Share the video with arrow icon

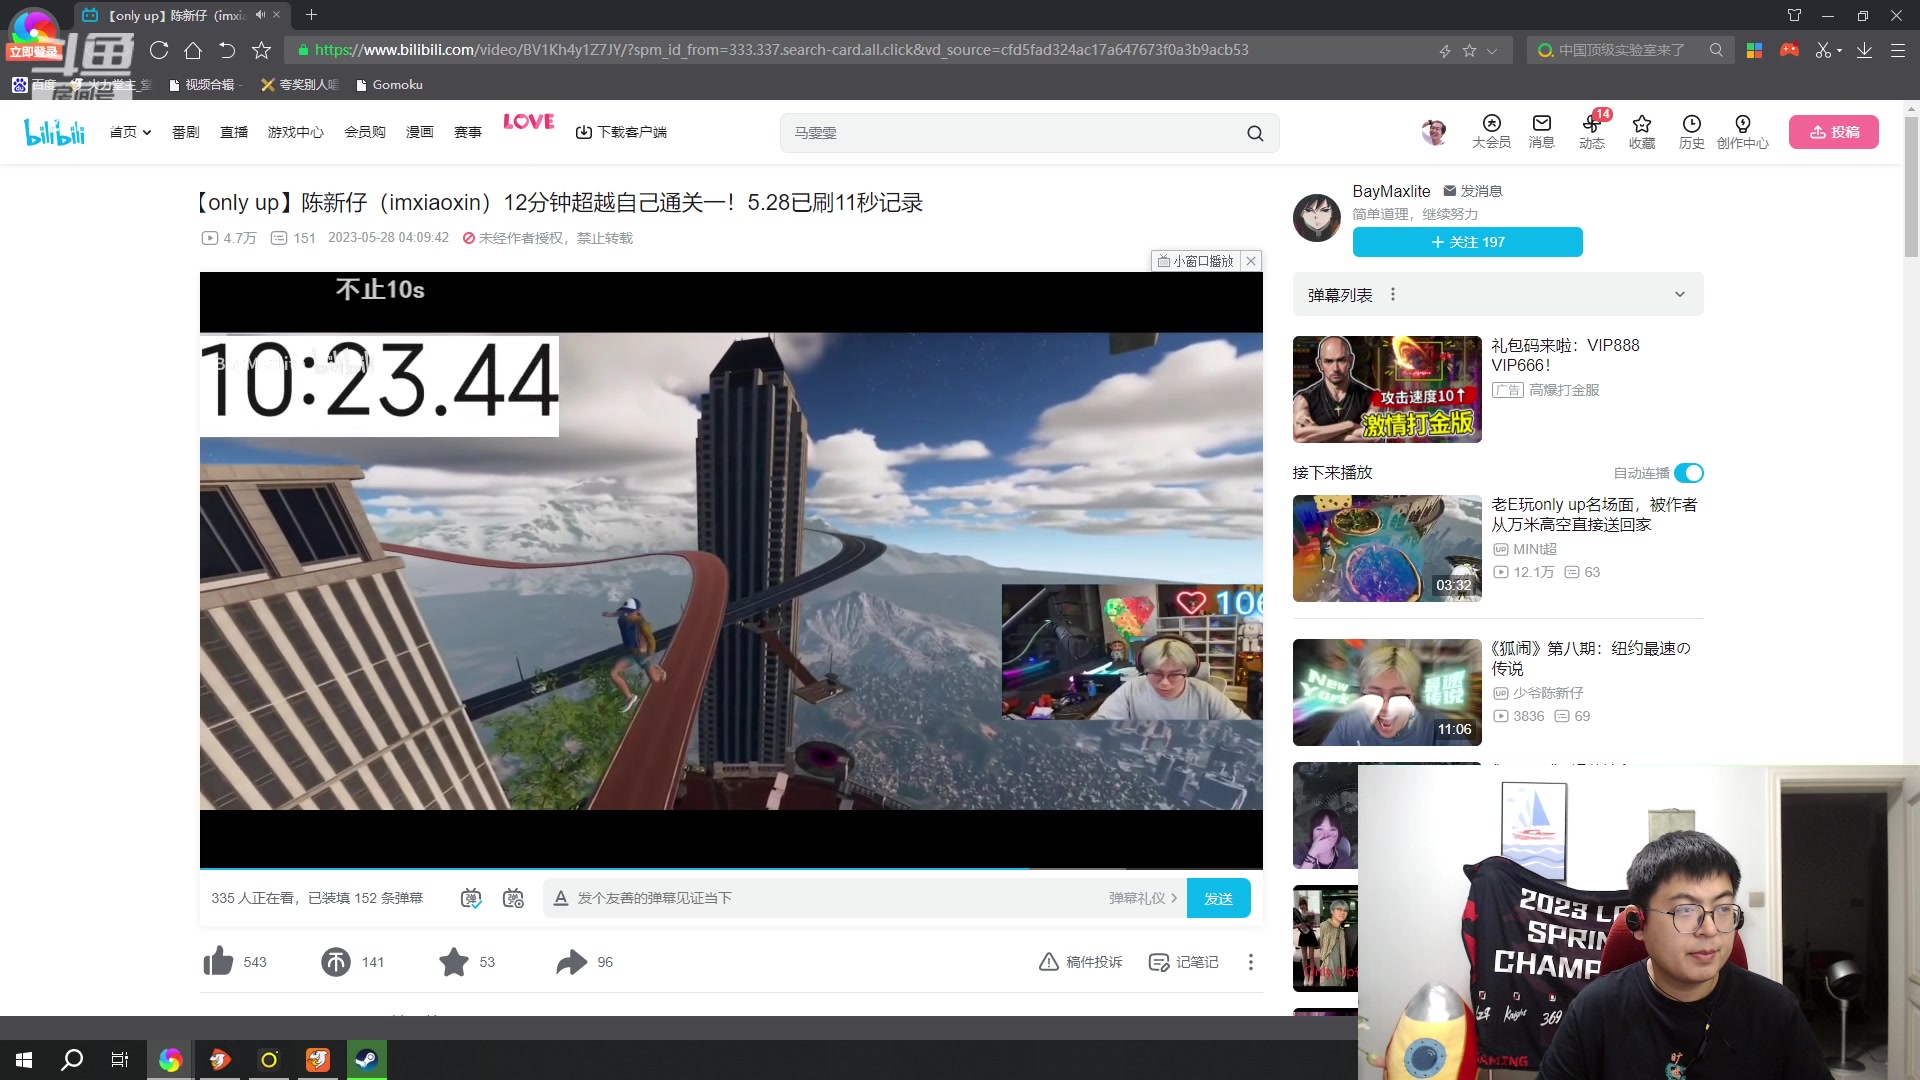pos(571,961)
